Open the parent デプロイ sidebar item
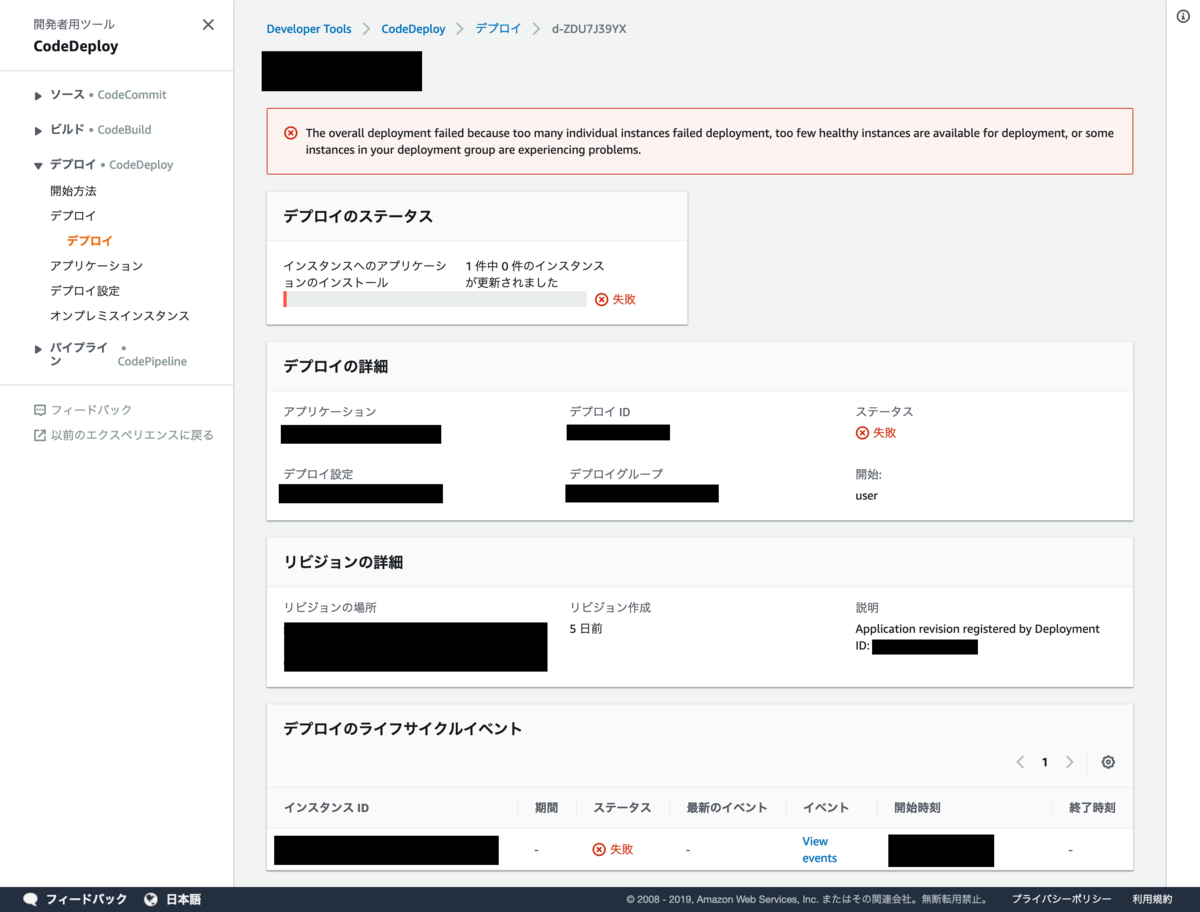1200x912 pixels. click(73, 216)
